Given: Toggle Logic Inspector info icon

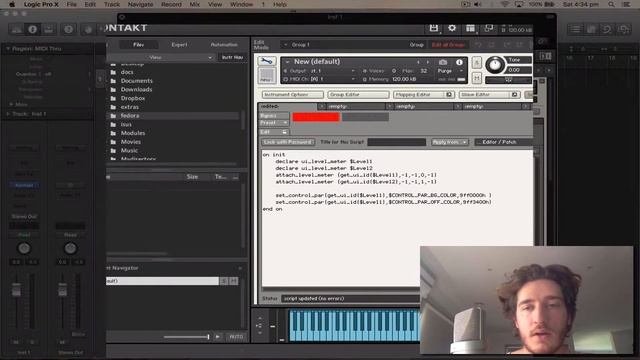Looking at the screenshot, I should pyautogui.click(x=33, y=29).
